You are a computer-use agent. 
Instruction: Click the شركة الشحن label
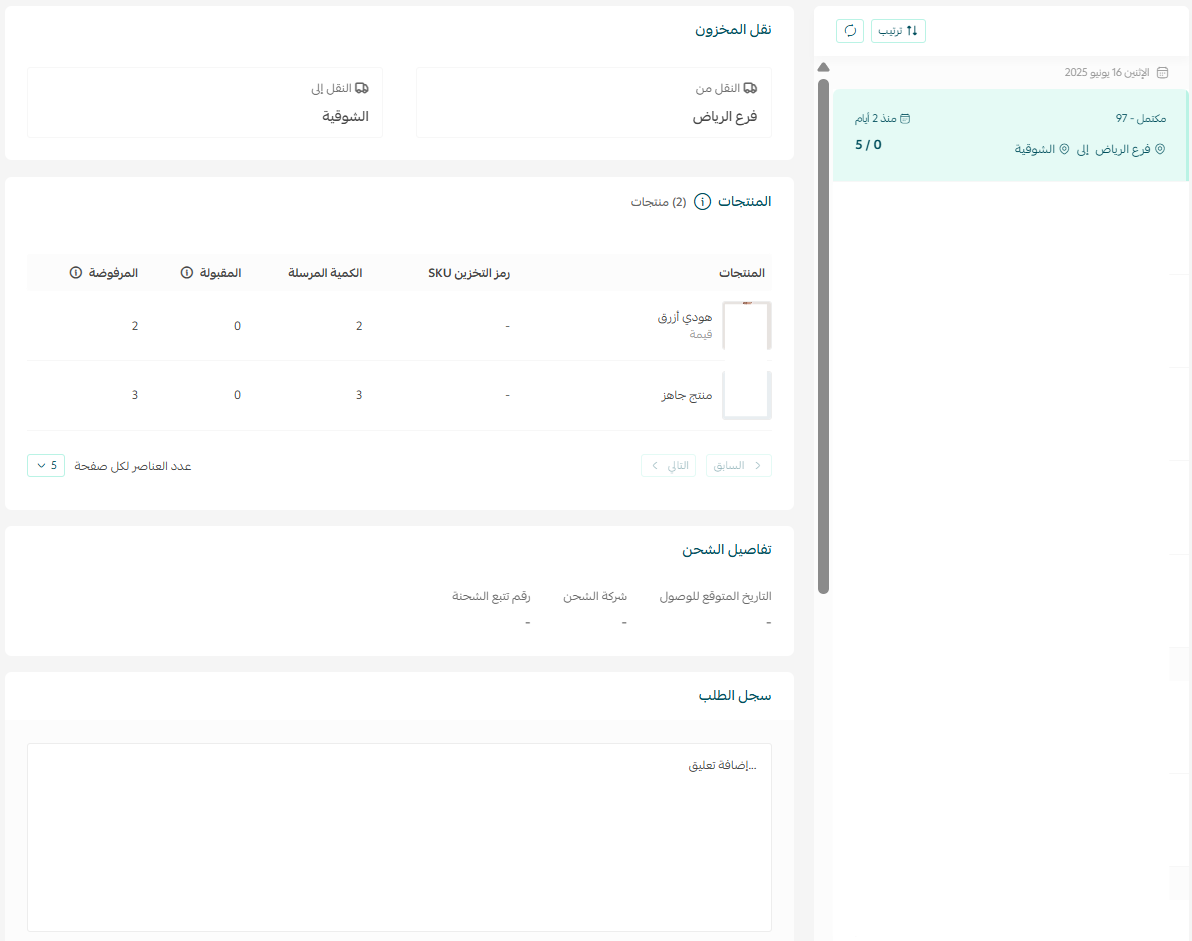click(594, 597)
